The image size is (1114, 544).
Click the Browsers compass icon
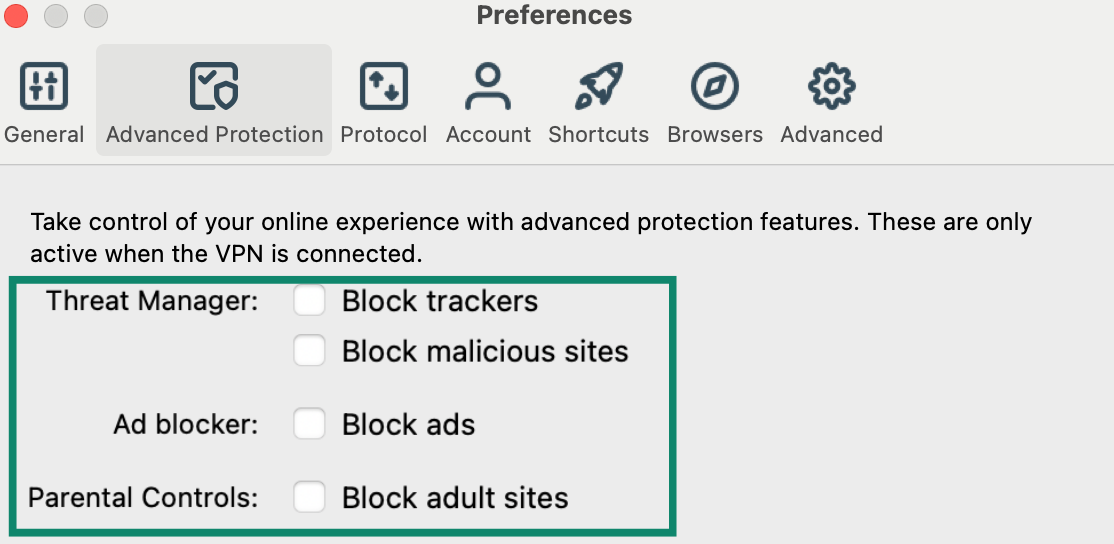coord(714,87)
